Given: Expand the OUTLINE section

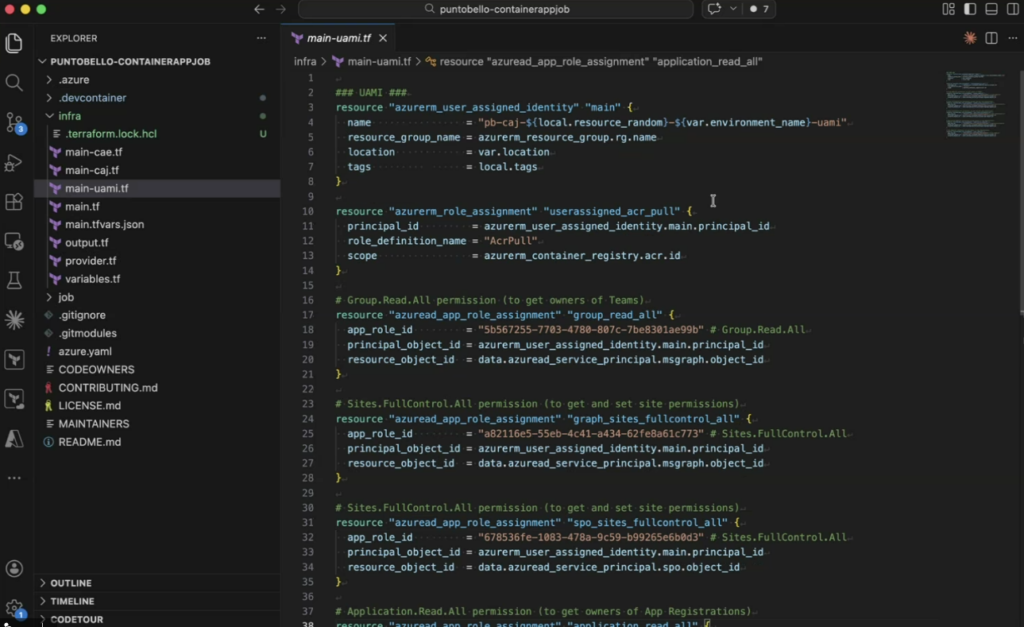Looking at the screenshot, I should point(70,583).
